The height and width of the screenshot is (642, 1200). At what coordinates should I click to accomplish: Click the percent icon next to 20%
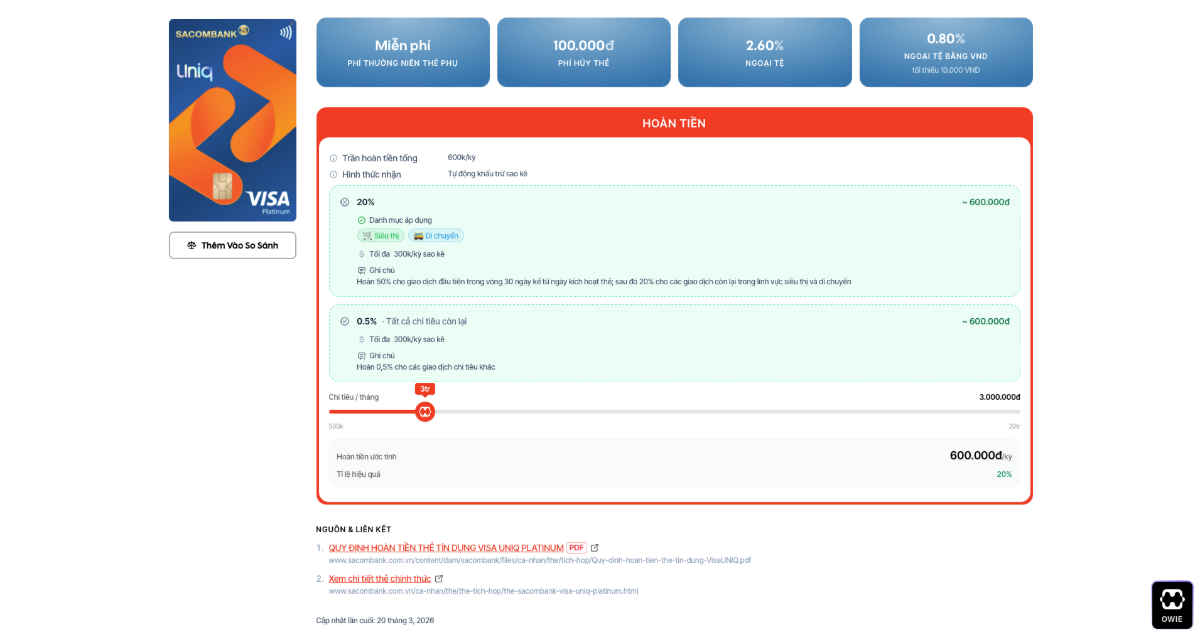345,202
